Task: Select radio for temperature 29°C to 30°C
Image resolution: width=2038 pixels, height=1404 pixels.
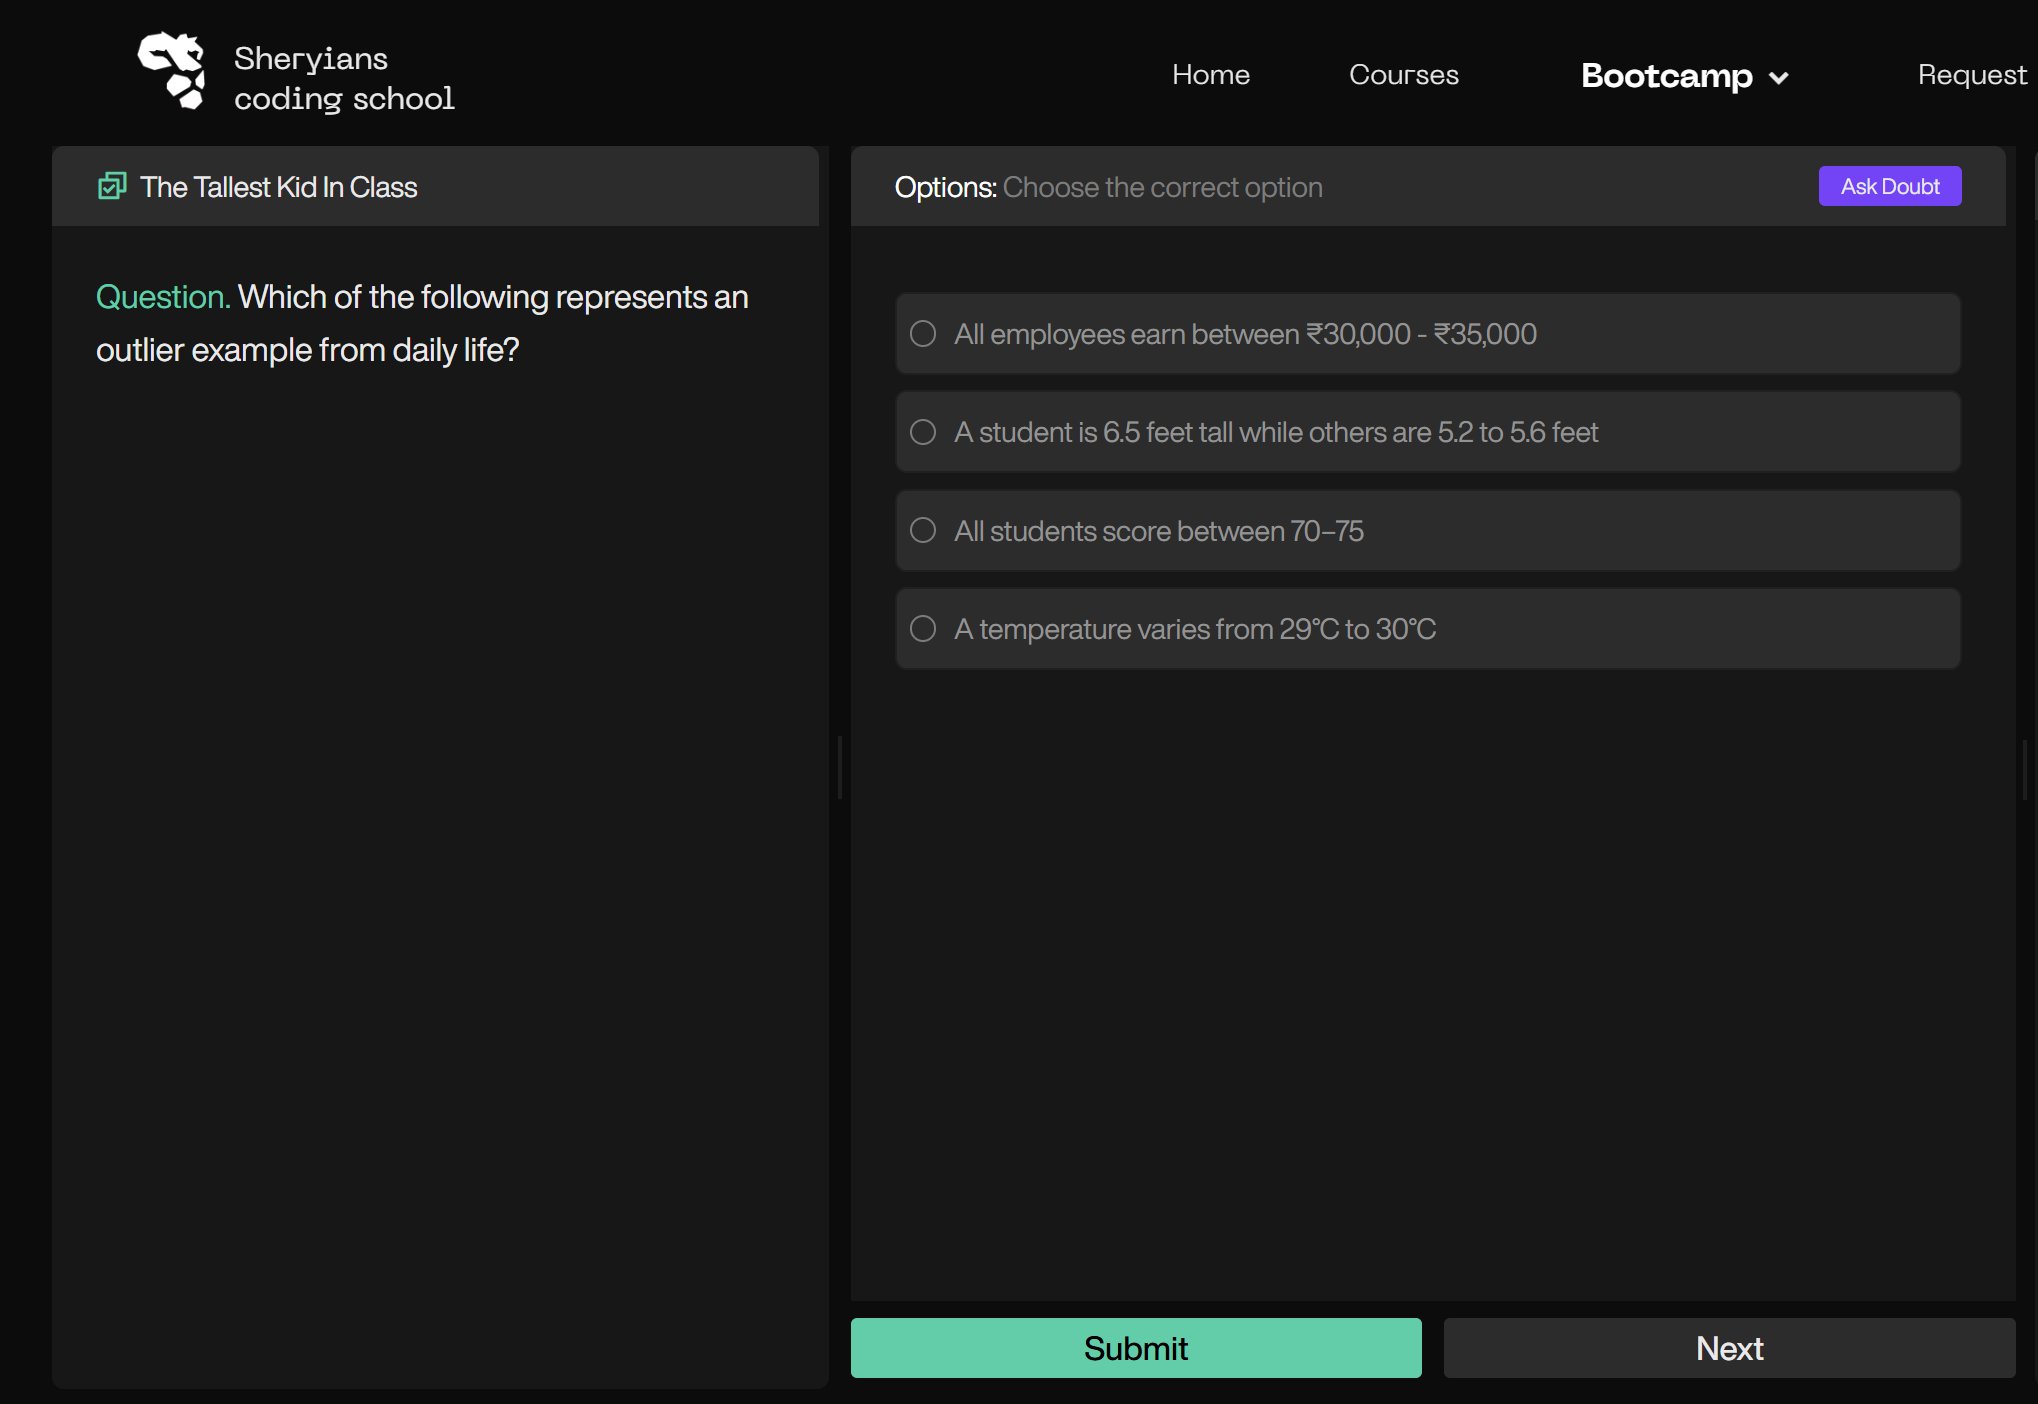Action: point(923,629)
